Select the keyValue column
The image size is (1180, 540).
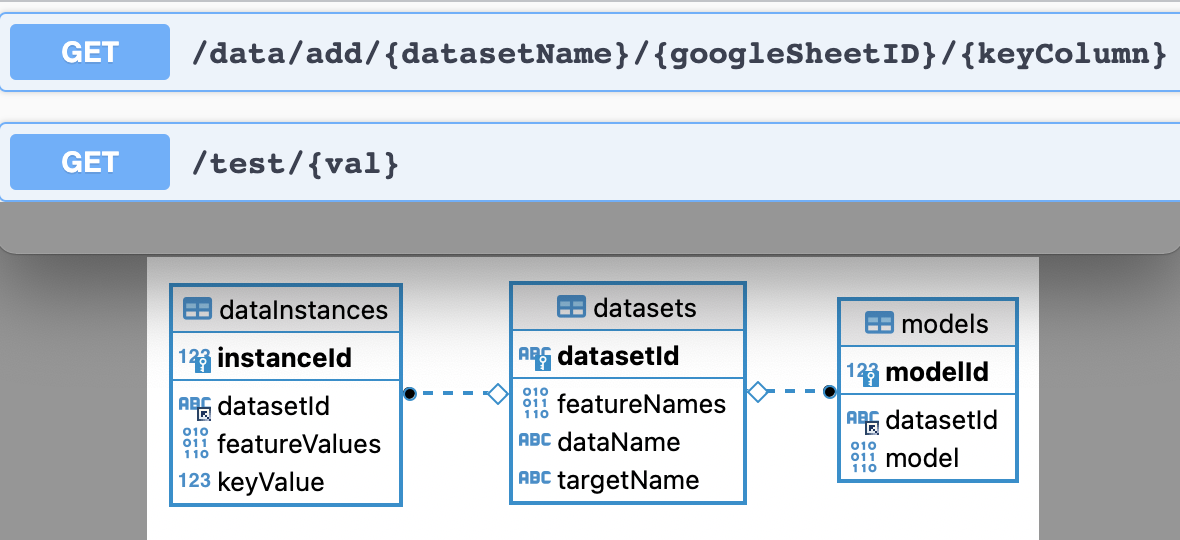[270, 481]
